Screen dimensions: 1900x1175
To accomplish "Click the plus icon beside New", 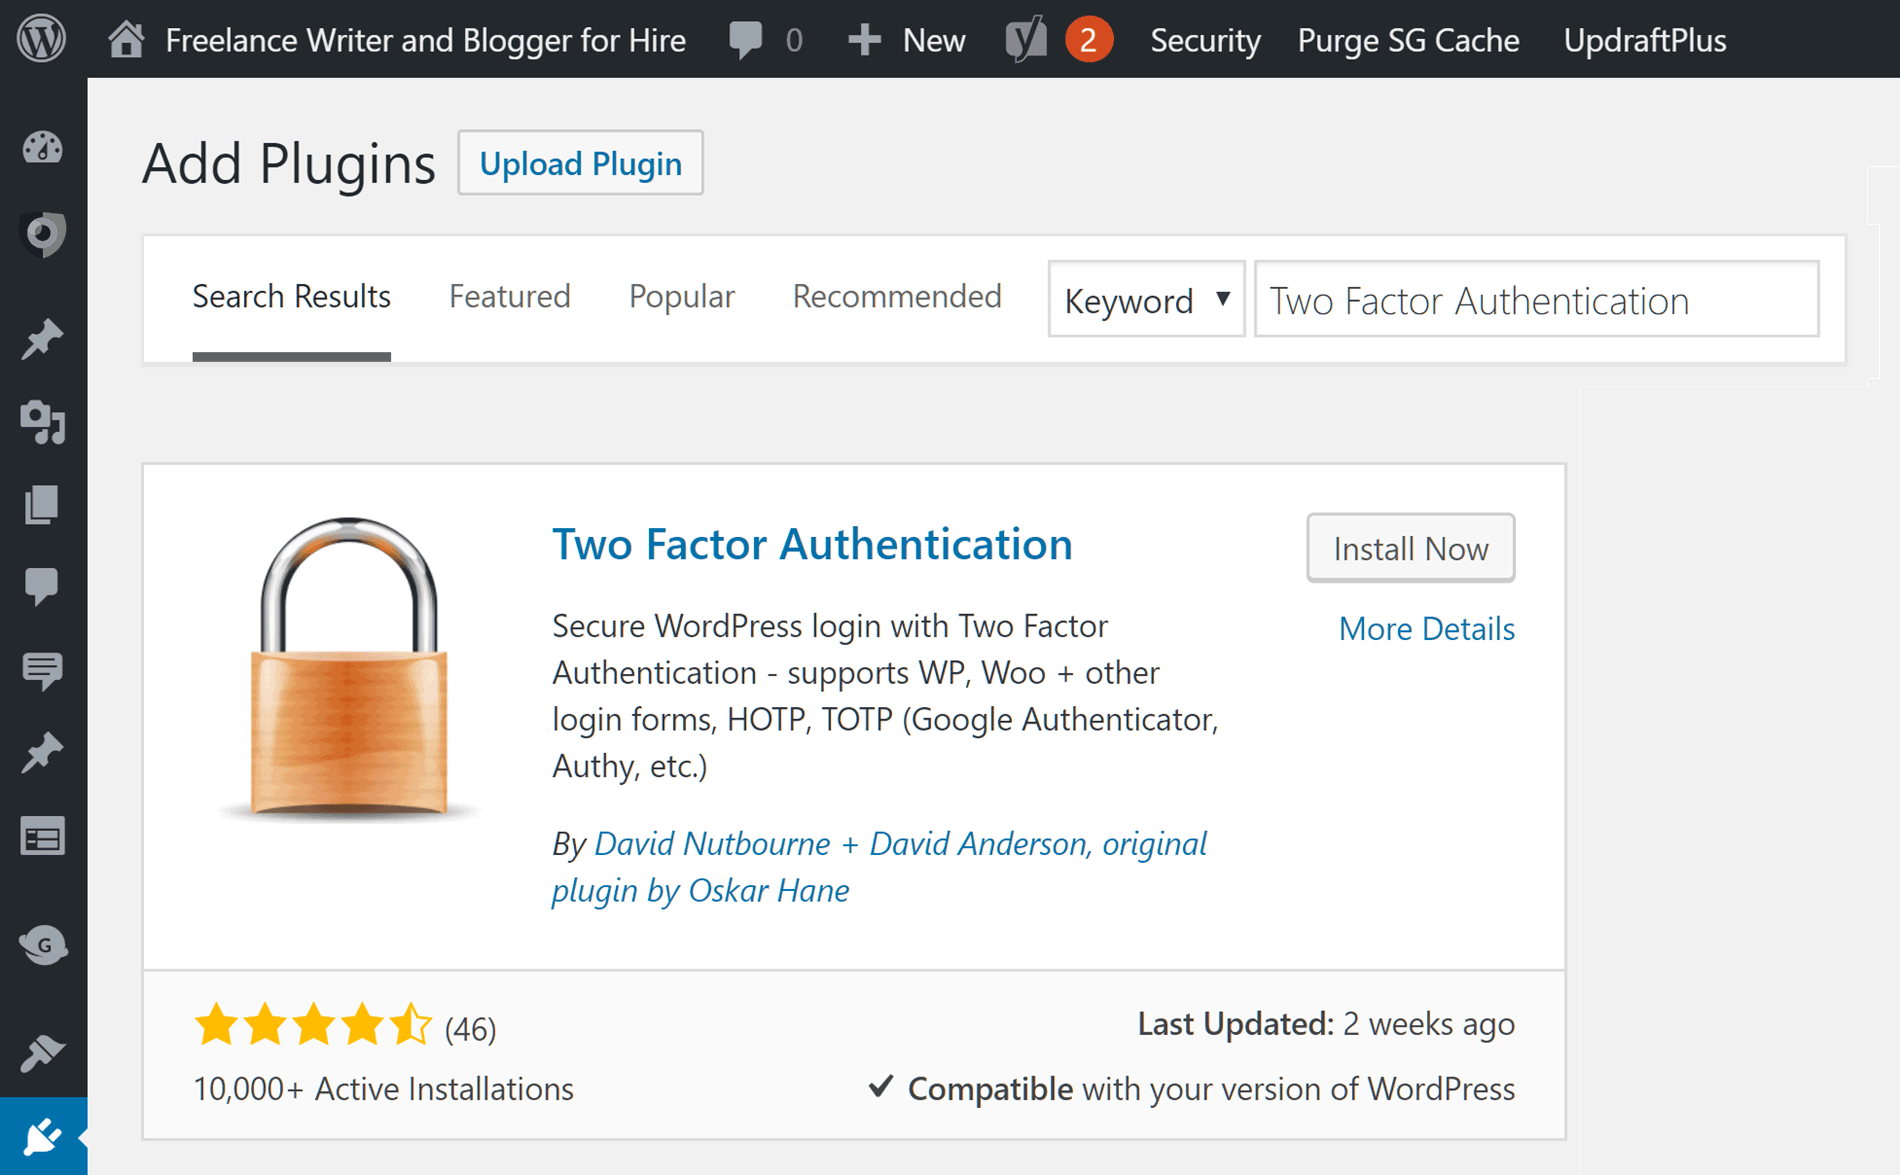I will point(864,40).
